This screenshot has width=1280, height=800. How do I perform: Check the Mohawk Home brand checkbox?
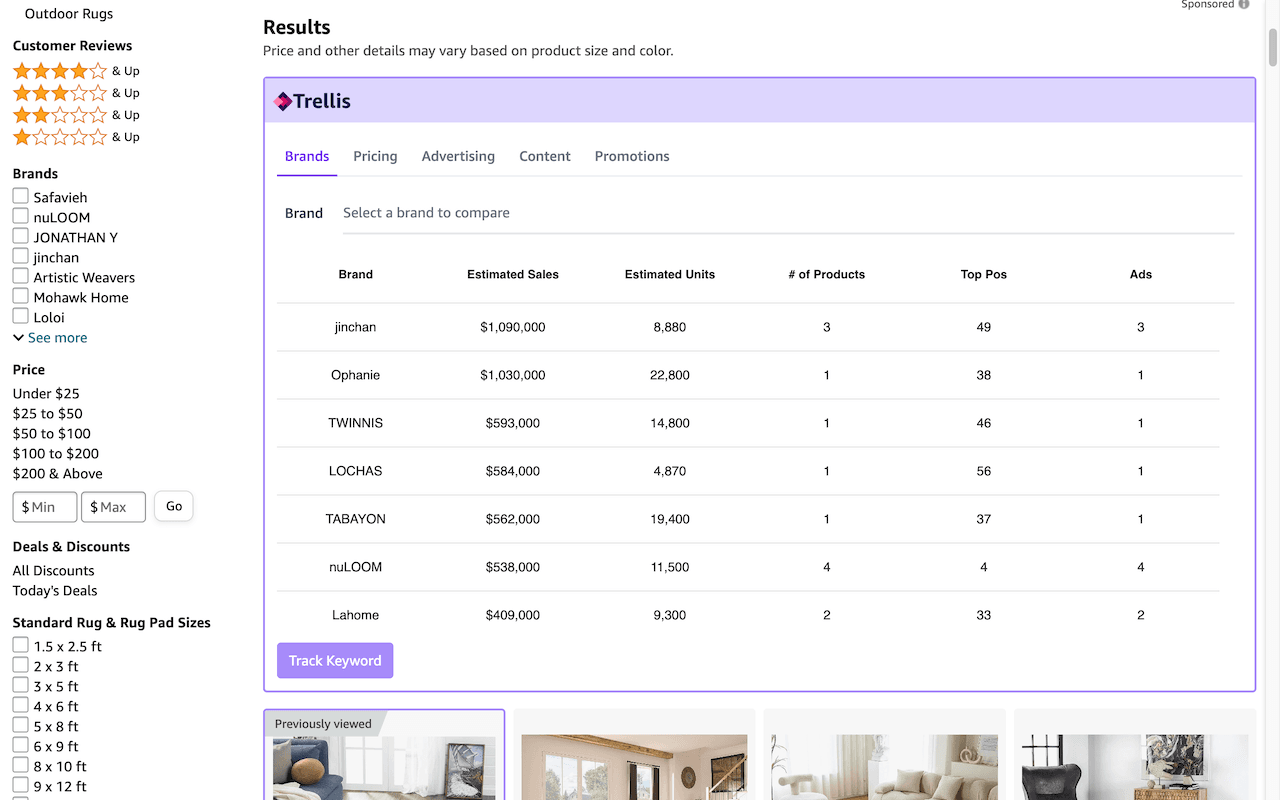[x=20, y=296]
